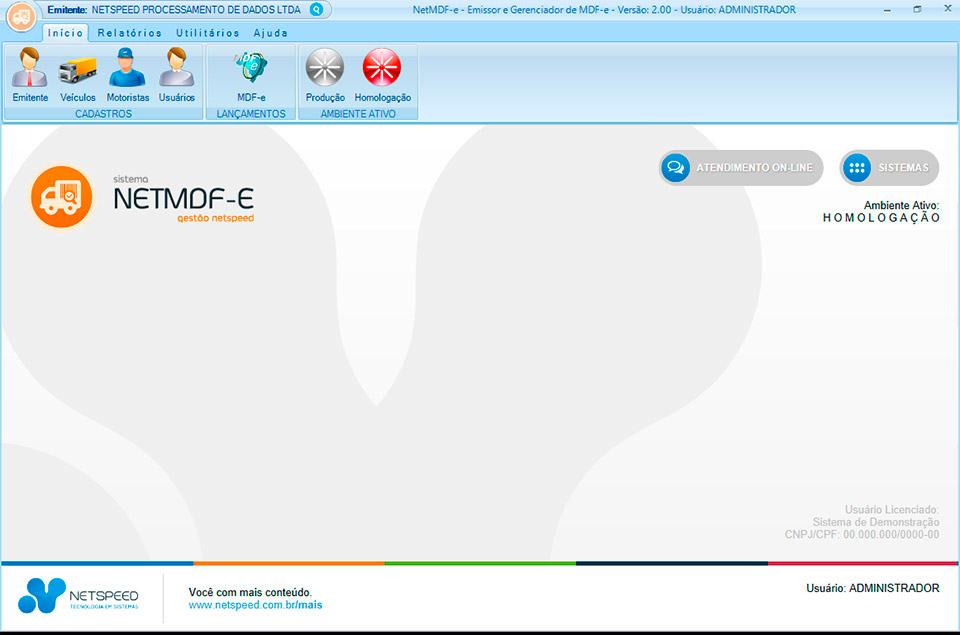Click the Netspeed logo in the footer

click(78, 595)
